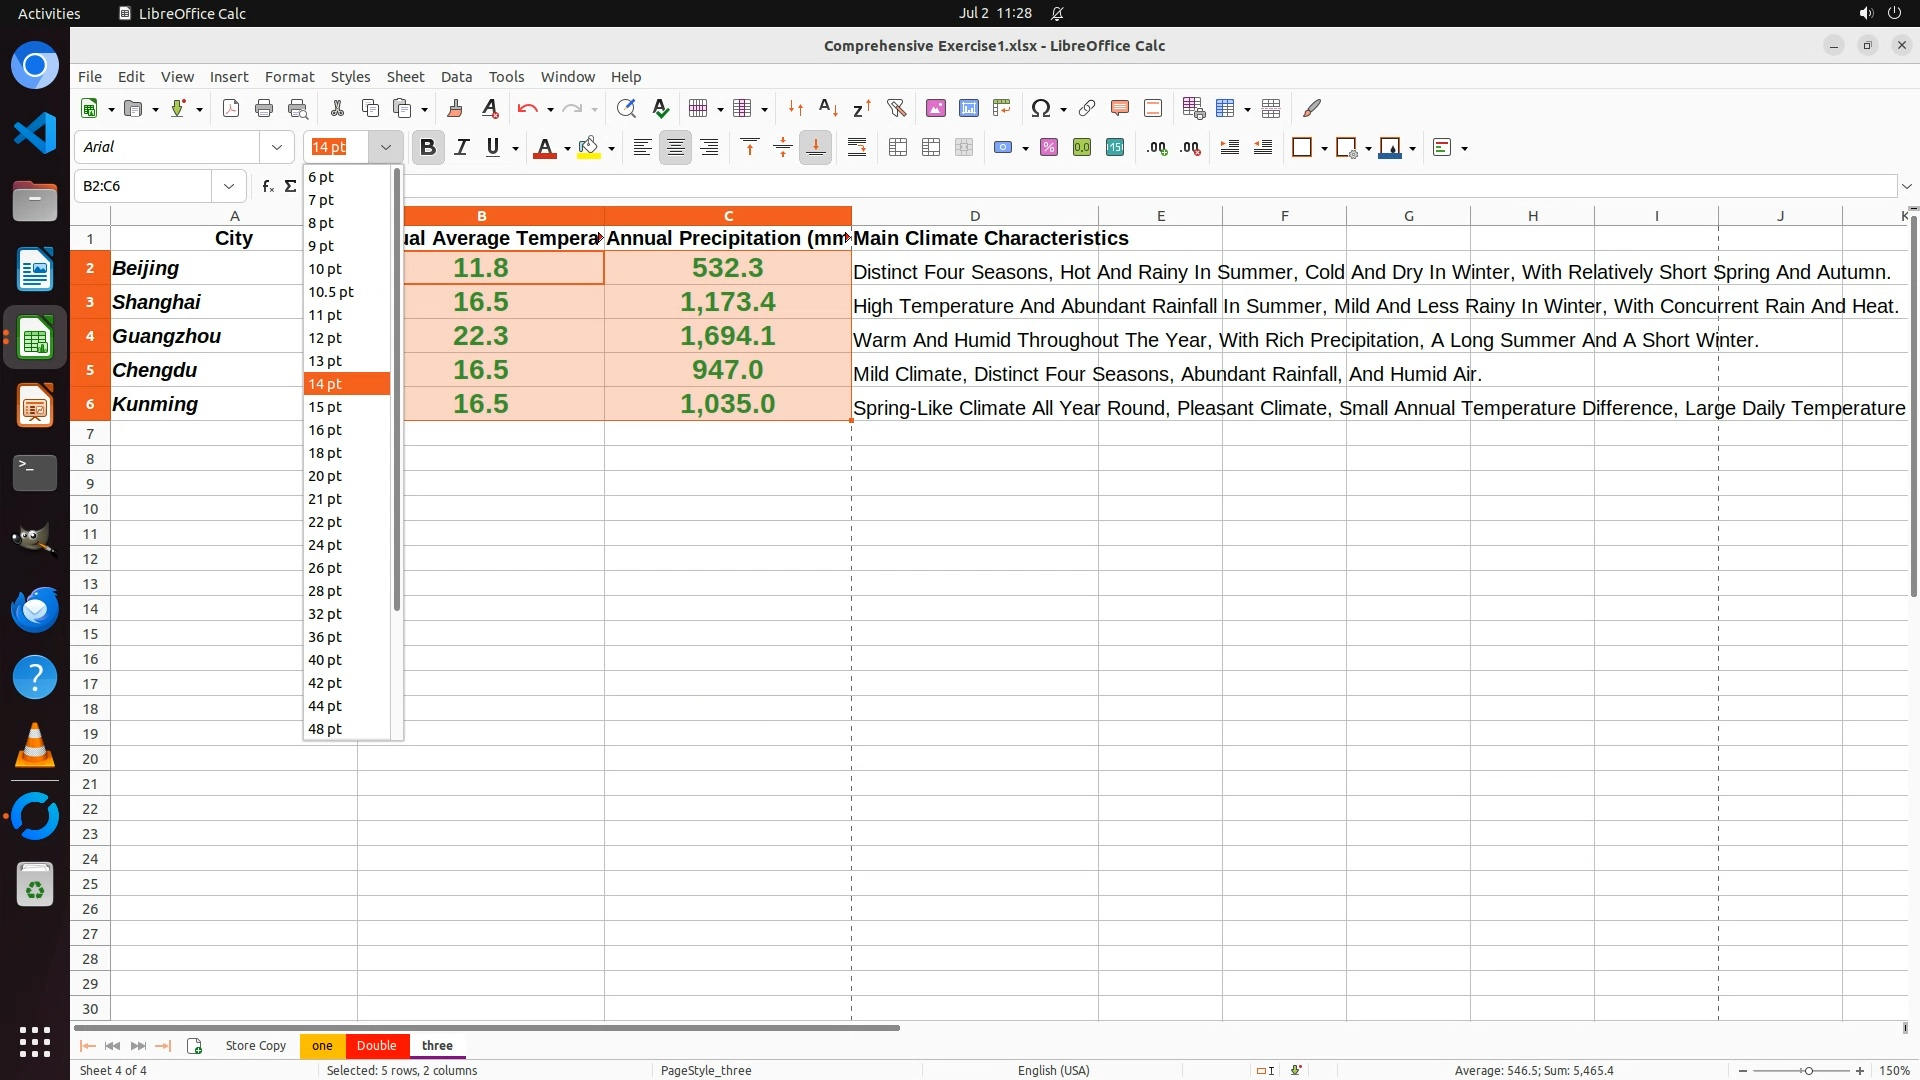Click the AutoFilter funnel icon

point(896,108)
